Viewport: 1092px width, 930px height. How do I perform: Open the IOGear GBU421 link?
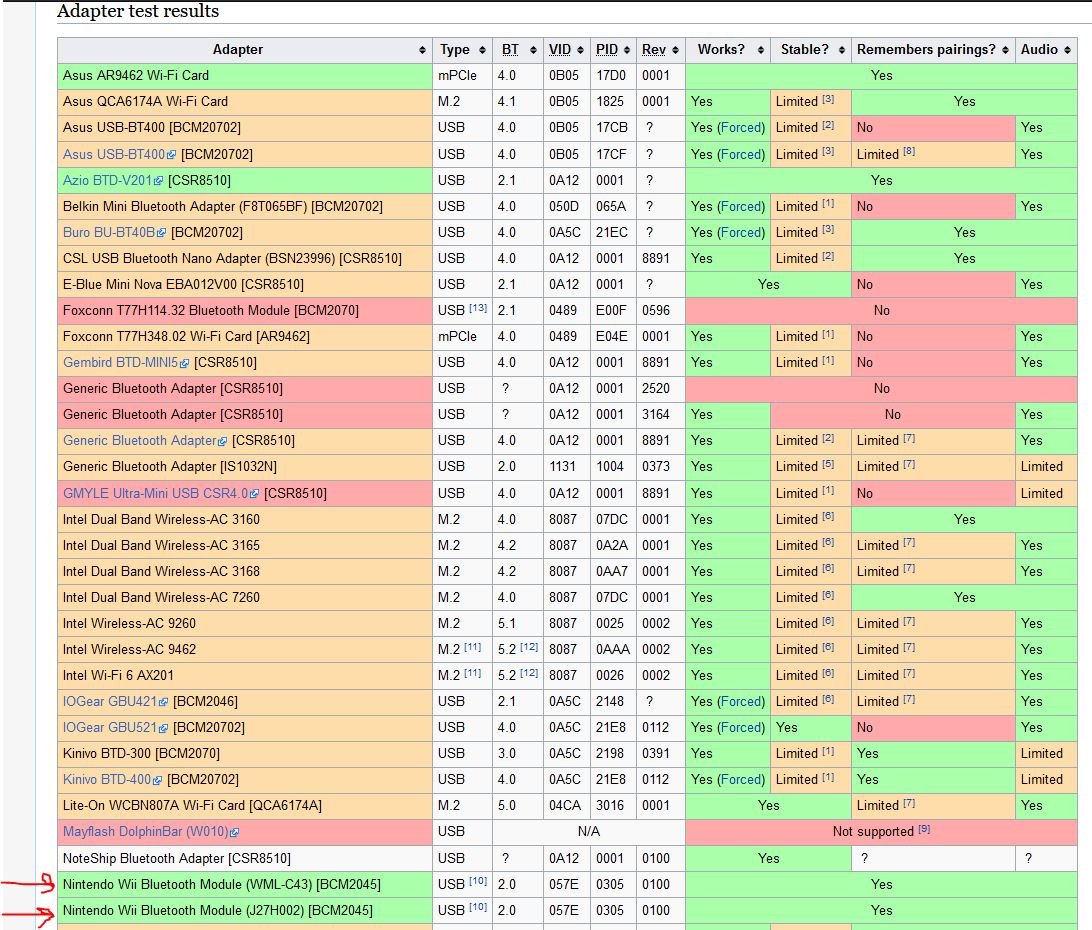115,702
